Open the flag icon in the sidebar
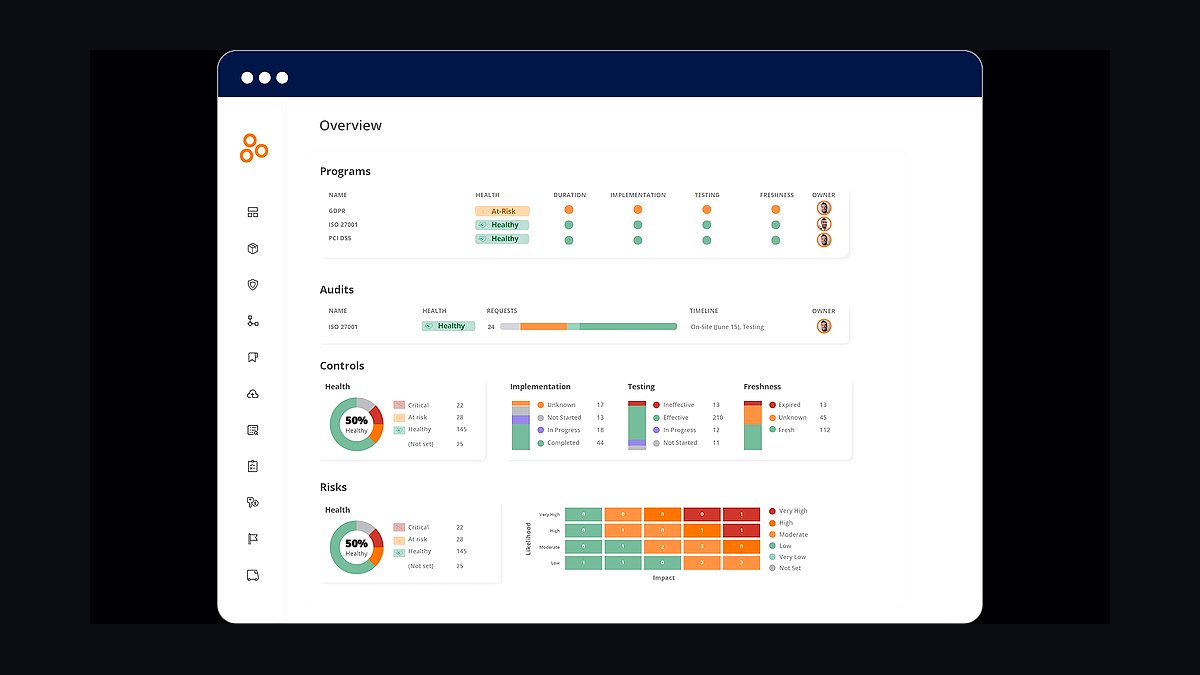 [253, 539]
